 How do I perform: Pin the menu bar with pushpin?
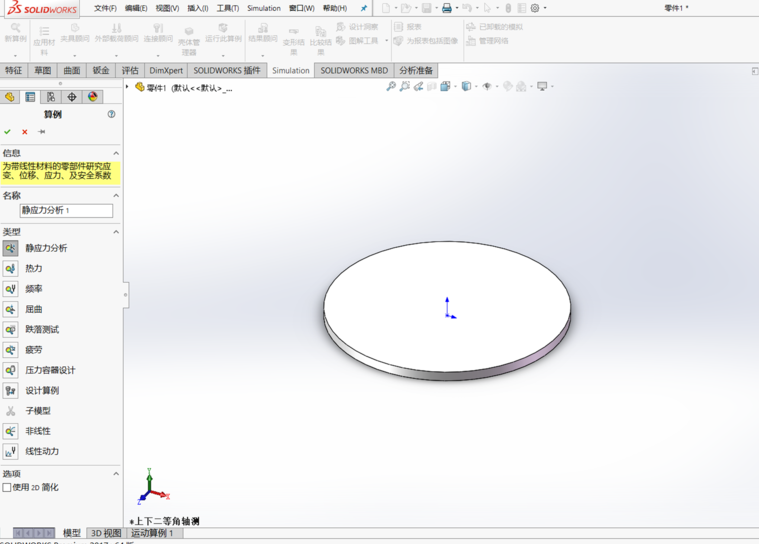(x=364, y=8)
